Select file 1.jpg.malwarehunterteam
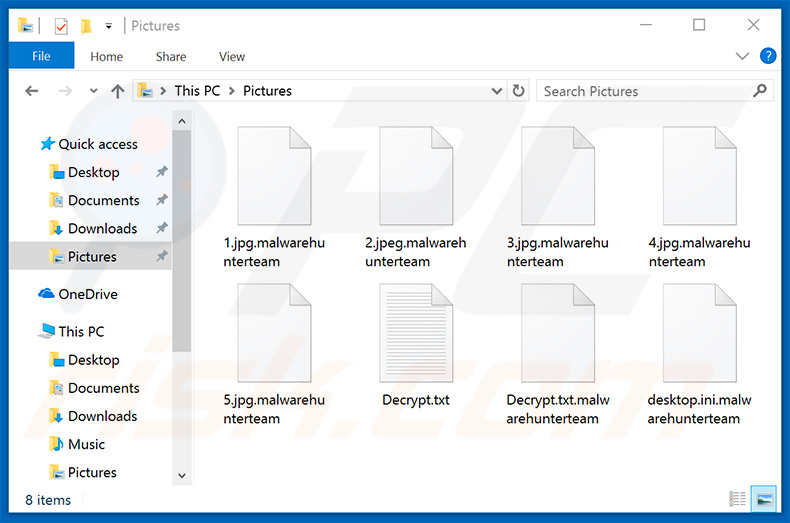 coord(274,198)
